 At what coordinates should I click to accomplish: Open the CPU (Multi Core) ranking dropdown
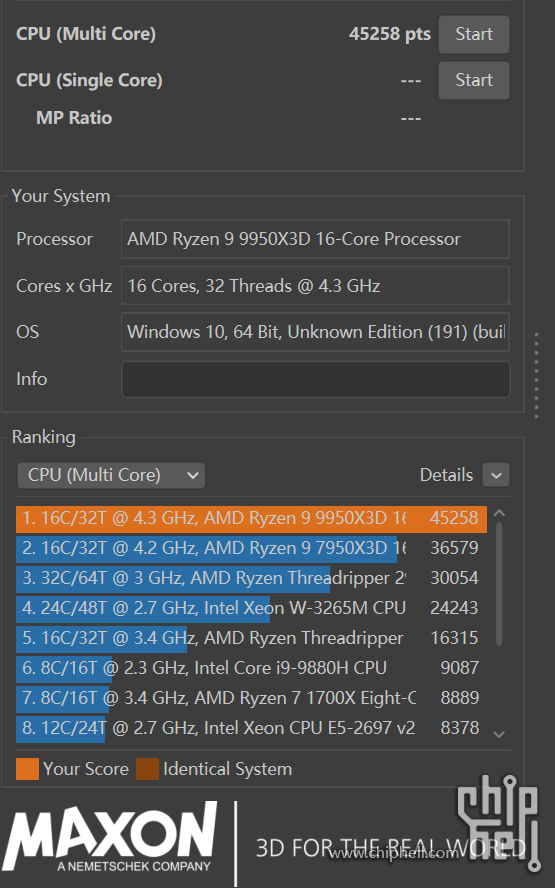pos(111,475)
